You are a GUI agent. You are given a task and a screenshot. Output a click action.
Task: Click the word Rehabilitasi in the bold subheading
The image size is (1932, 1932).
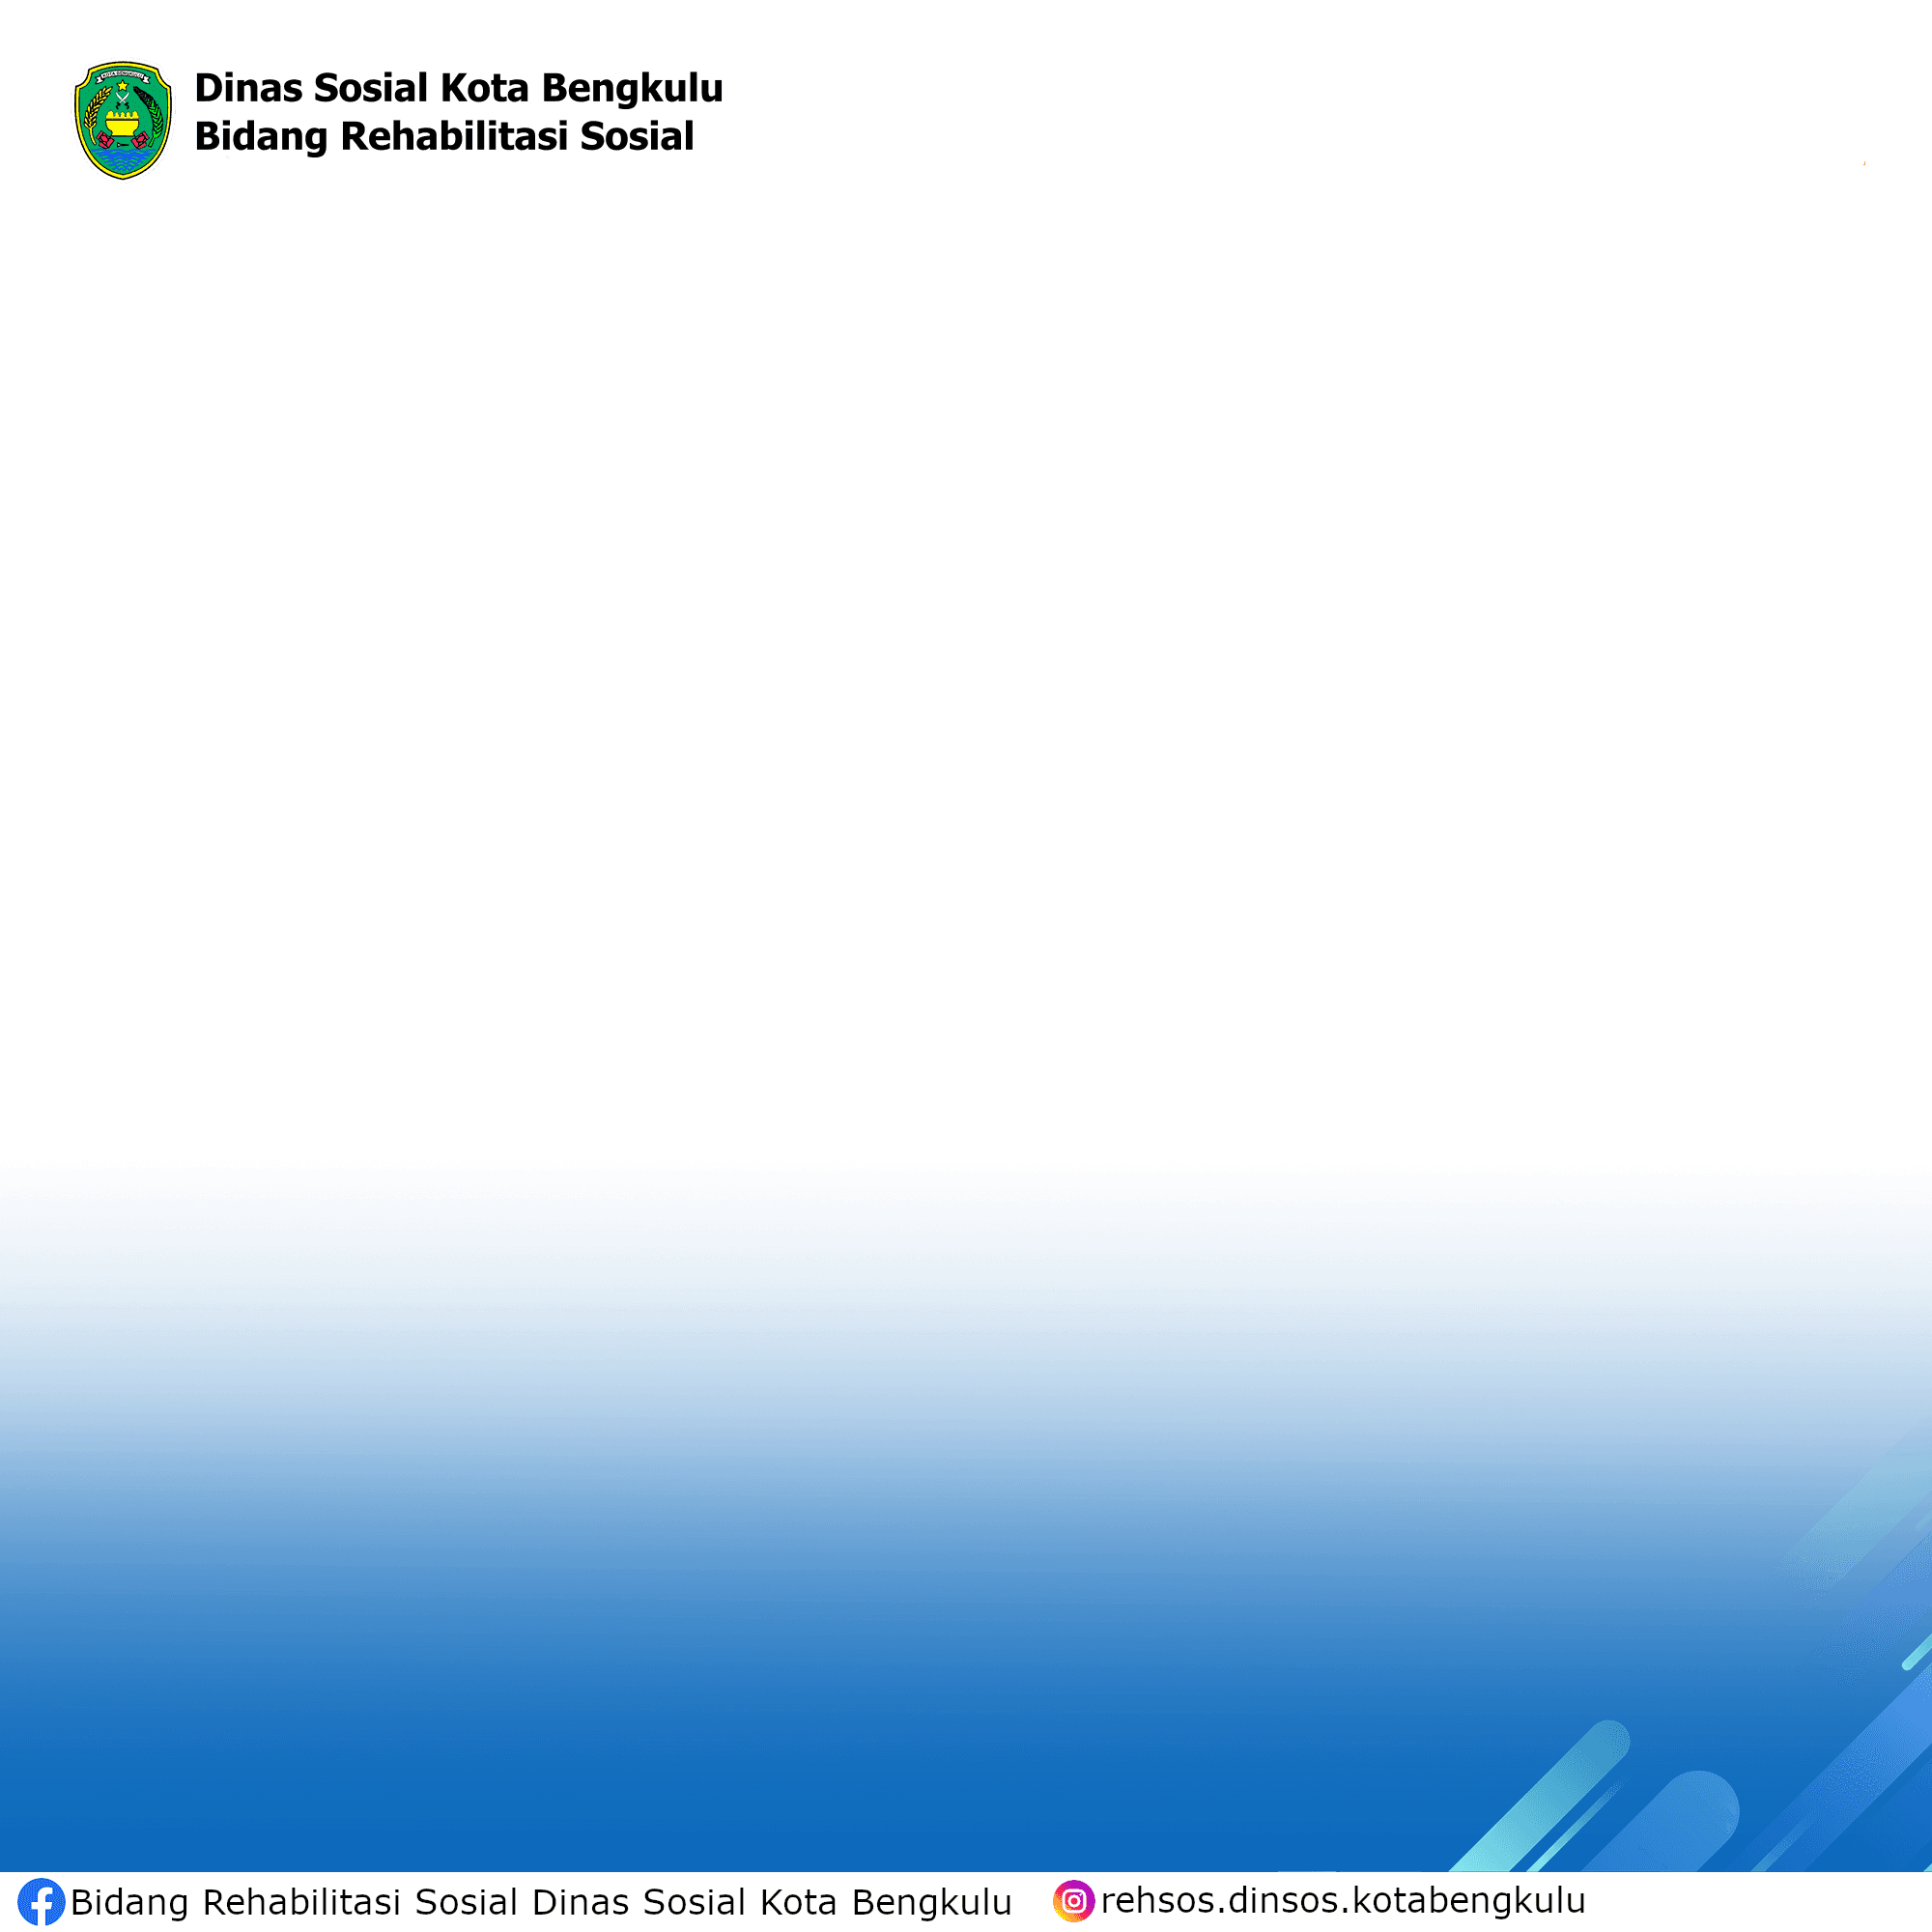[x=454, y=136]
